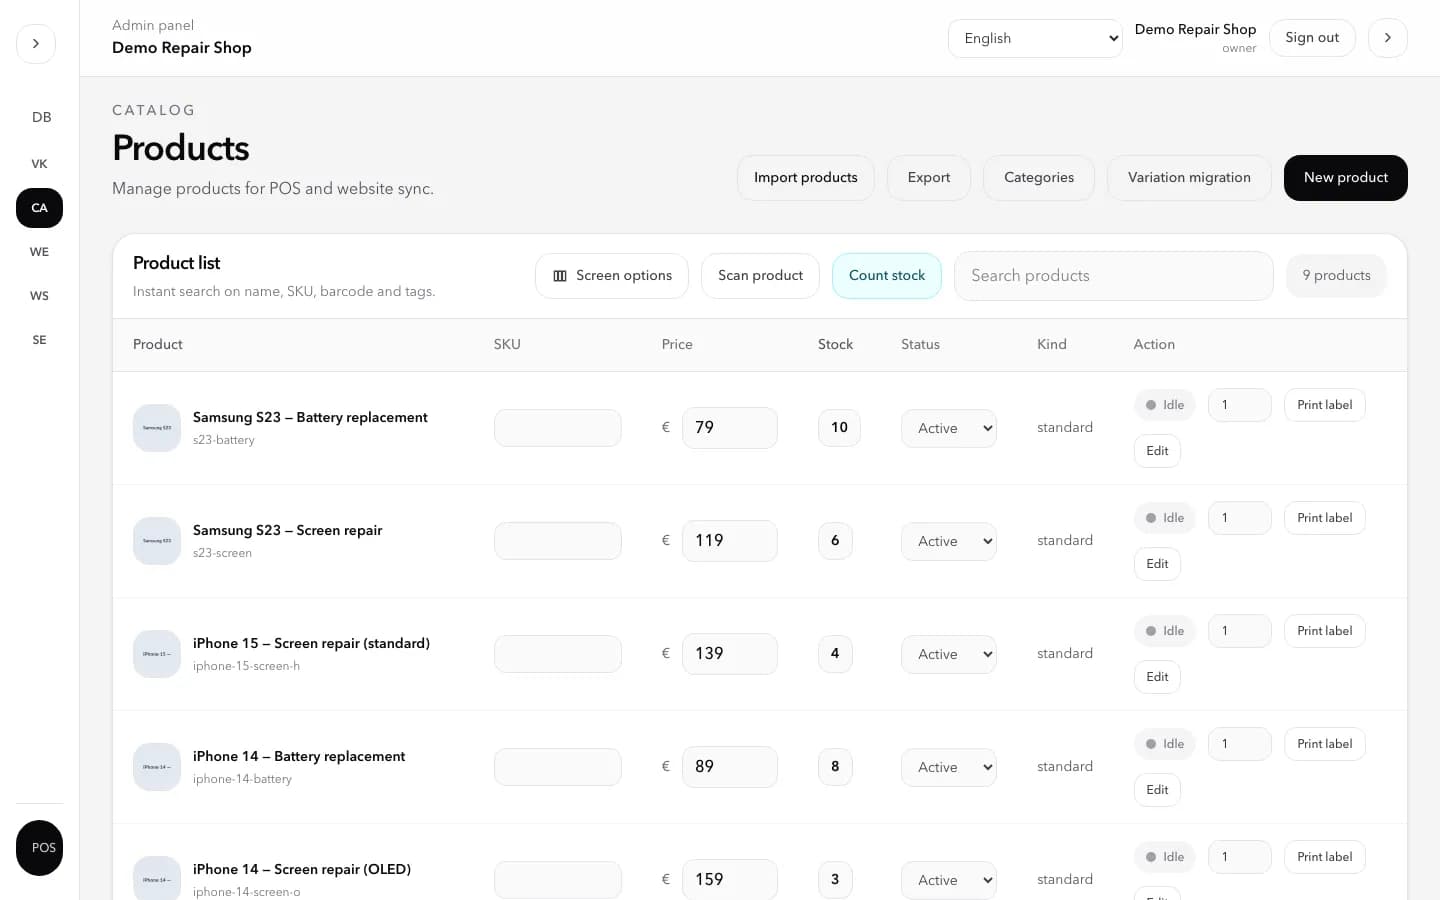This screenshot has height=900, width=1440.
Task: Launch the POS from the sidebar
Action: click(x=40, y=848)
